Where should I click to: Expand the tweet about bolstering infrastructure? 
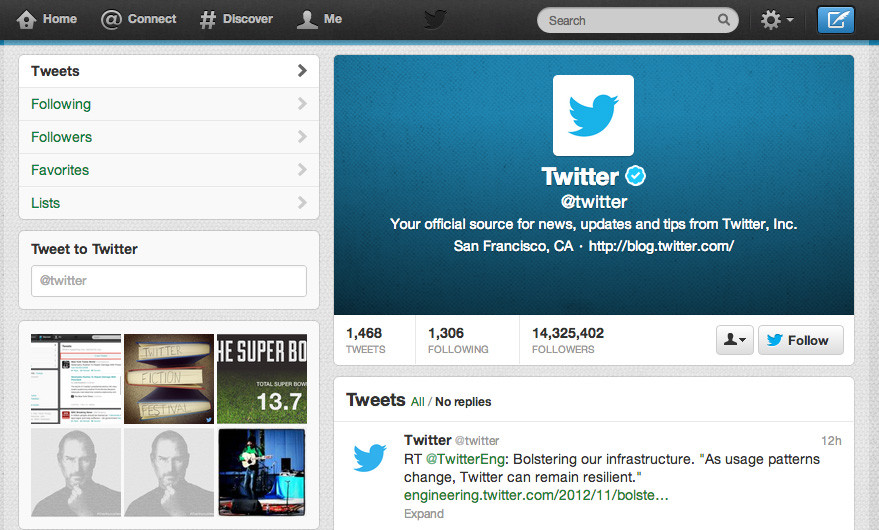(424, 513)
